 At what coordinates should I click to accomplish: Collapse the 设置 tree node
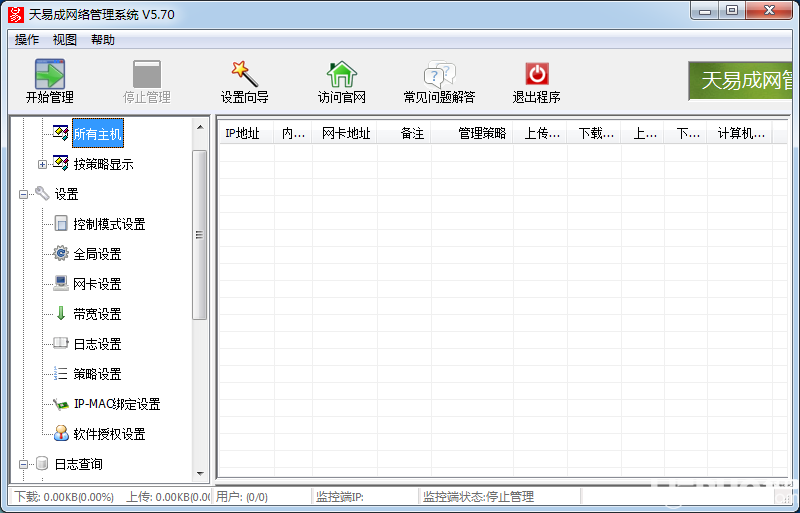coord(23,194)
